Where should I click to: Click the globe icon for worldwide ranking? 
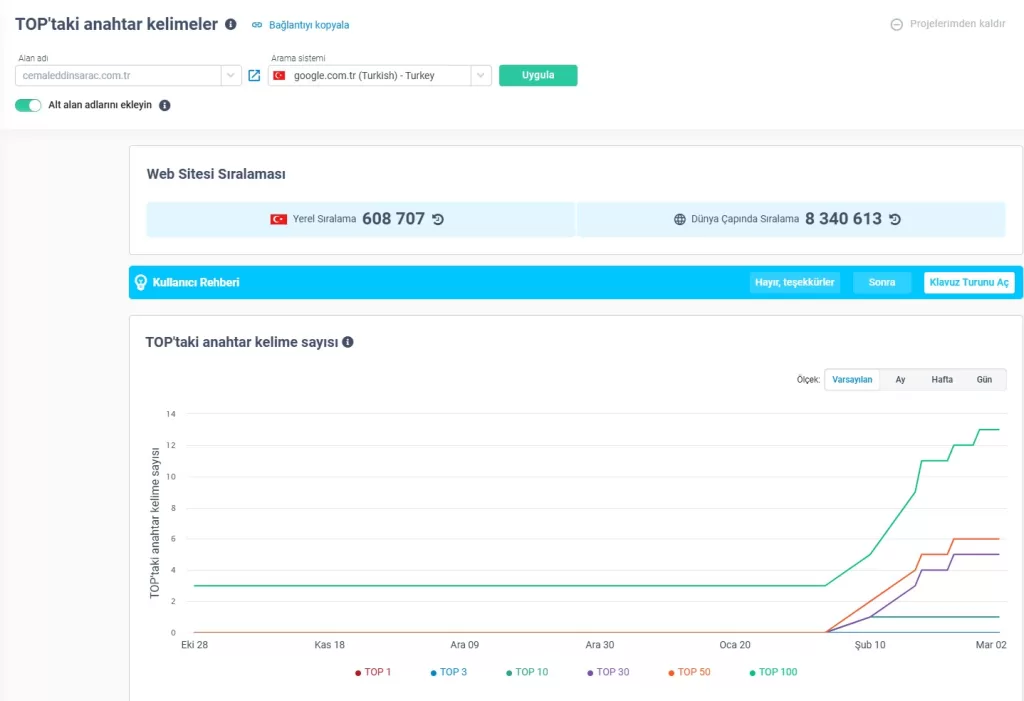tap(680, 219)
